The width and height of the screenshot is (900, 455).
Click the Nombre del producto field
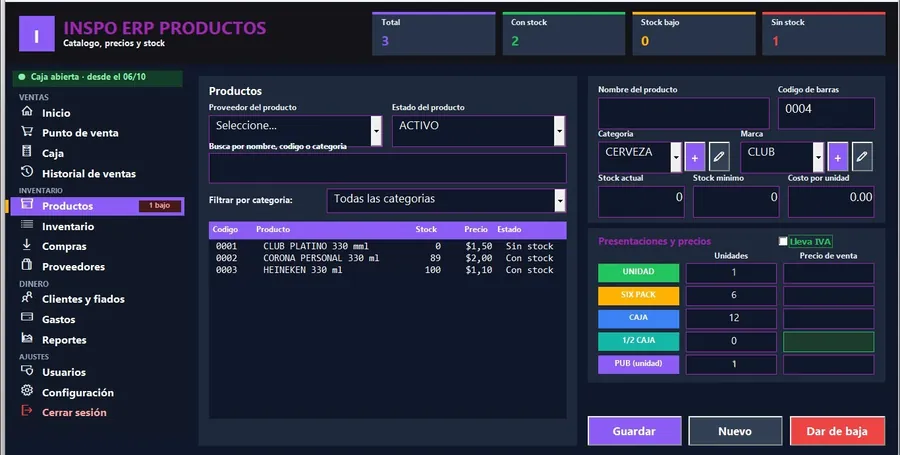pos(684,113)
